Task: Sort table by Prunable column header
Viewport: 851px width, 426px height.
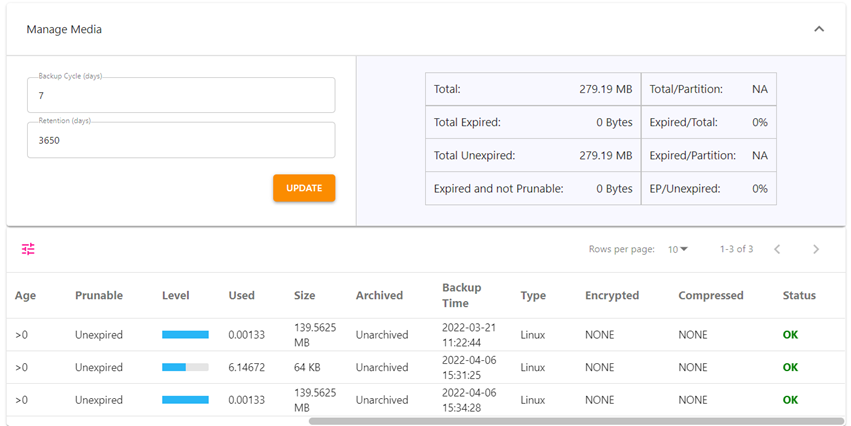Action: tap(99, 295)
